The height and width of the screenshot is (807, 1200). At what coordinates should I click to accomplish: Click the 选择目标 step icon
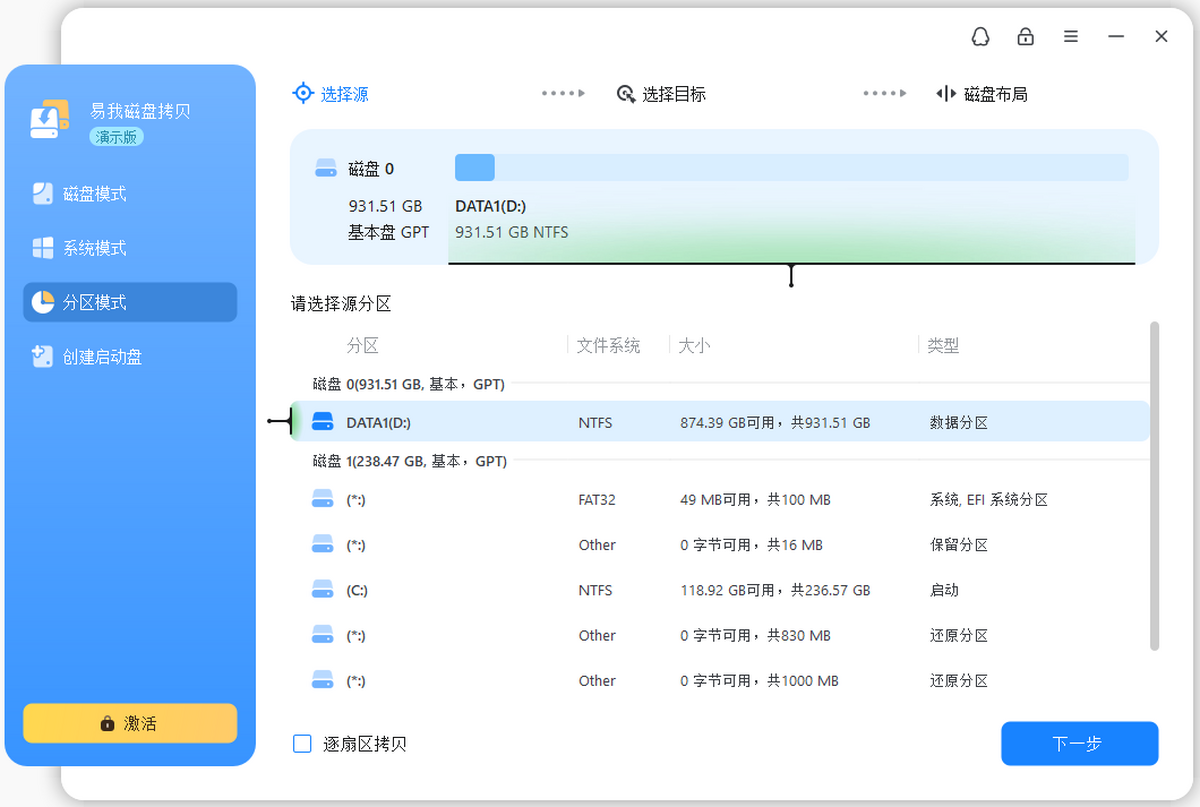point(626,94)
